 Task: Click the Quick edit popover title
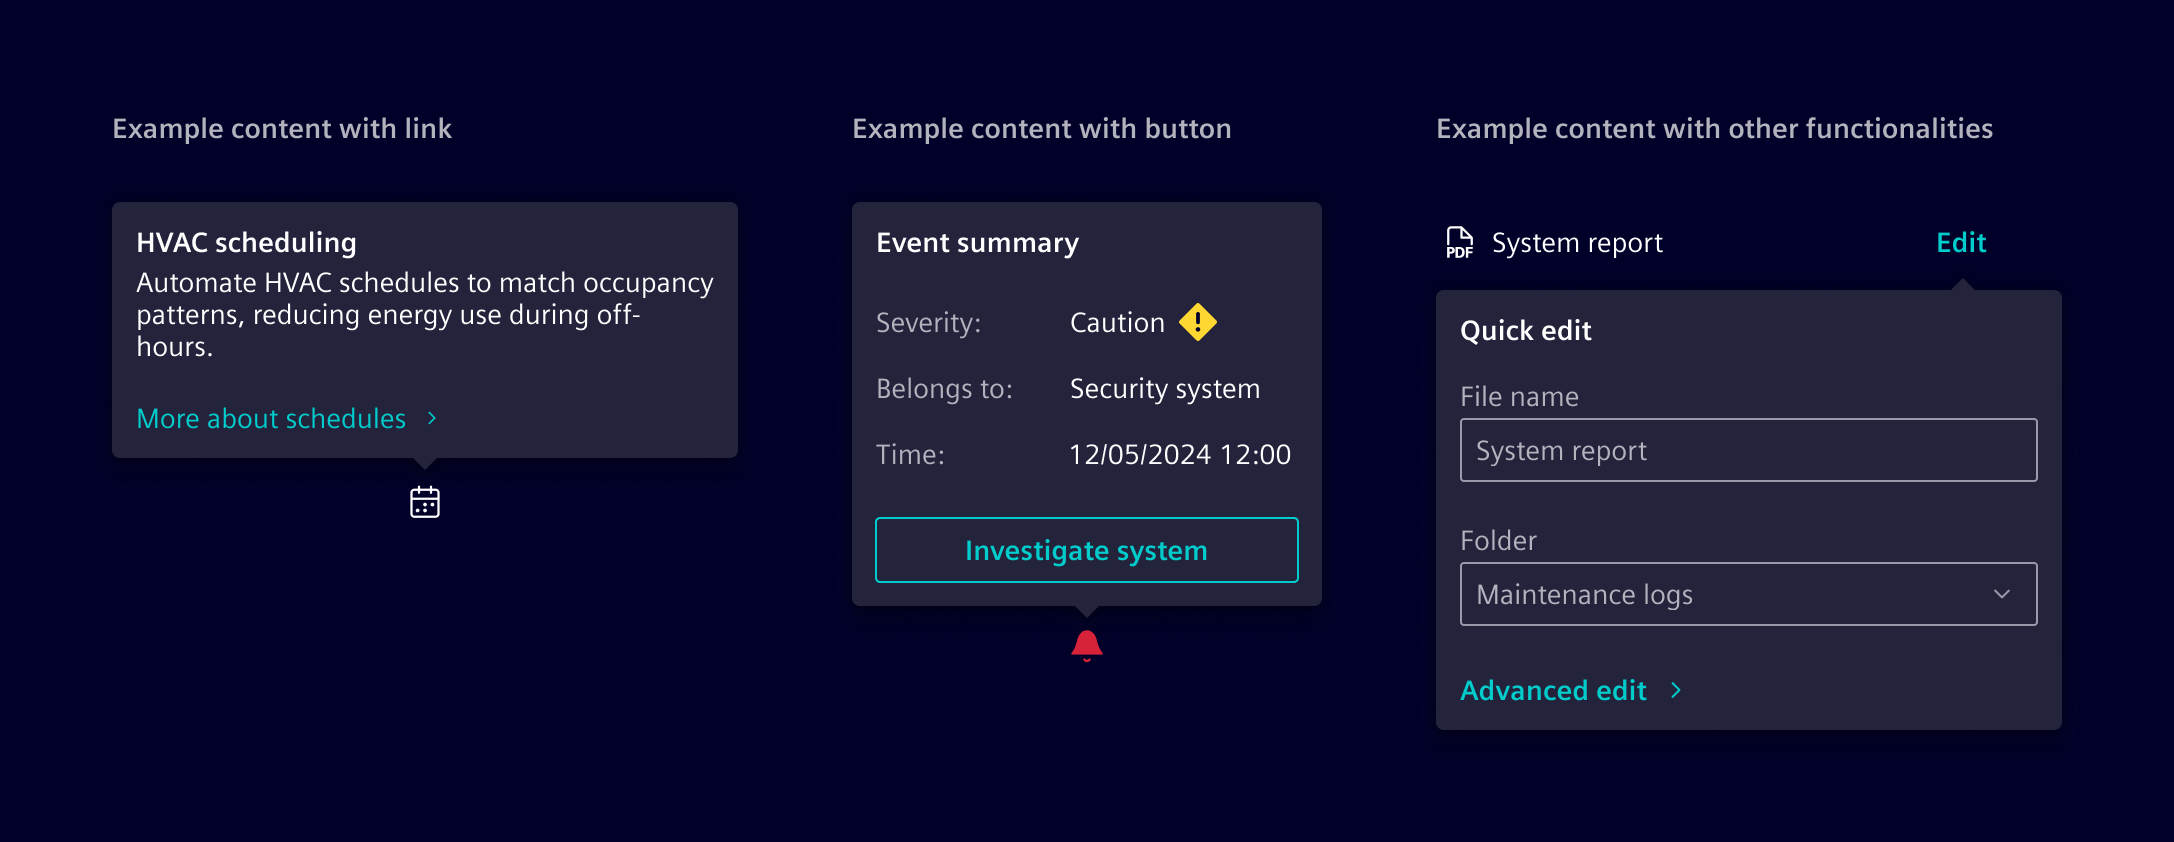[x=1525, y=330]
